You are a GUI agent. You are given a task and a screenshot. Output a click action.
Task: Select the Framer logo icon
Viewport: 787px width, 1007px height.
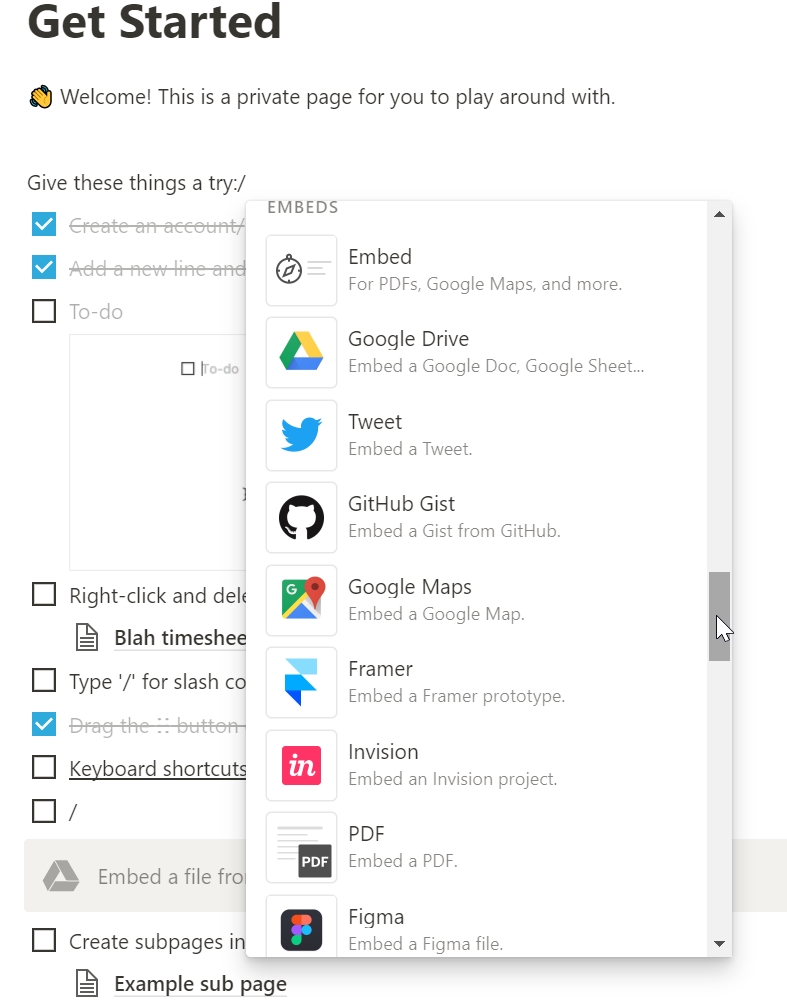tap(301, 682)
